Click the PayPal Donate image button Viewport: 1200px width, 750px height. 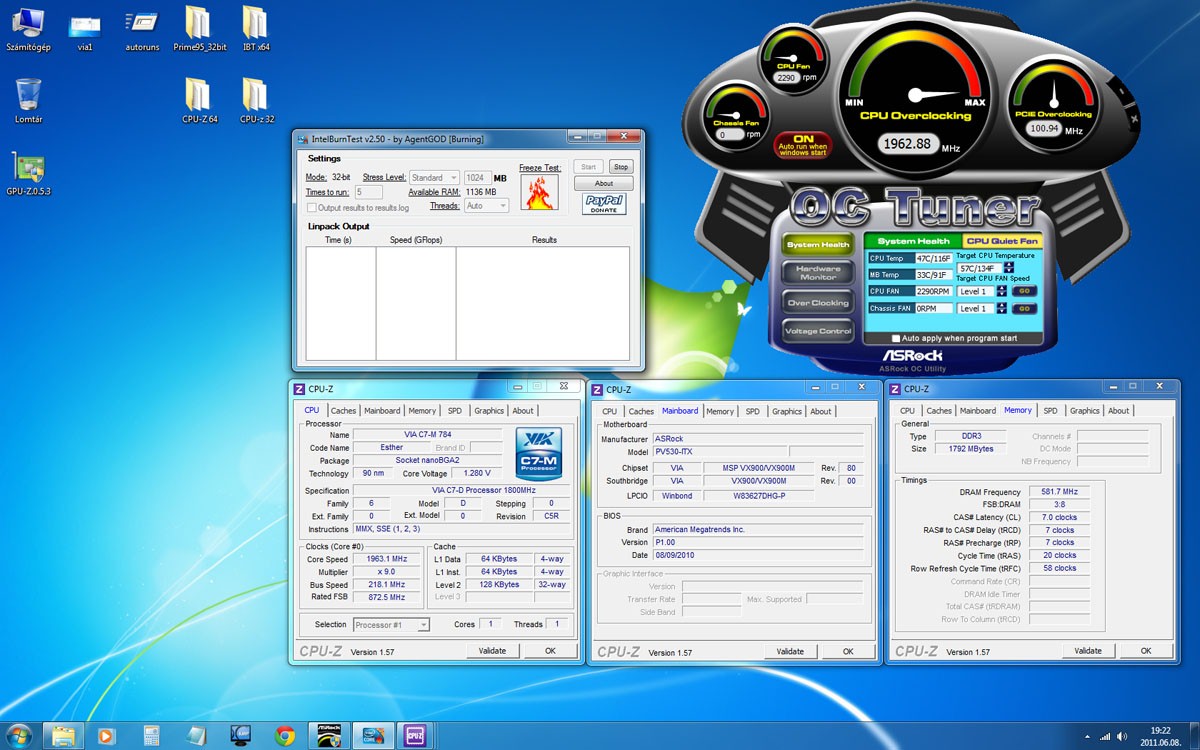pyautogui.click(x=604, y=203)
